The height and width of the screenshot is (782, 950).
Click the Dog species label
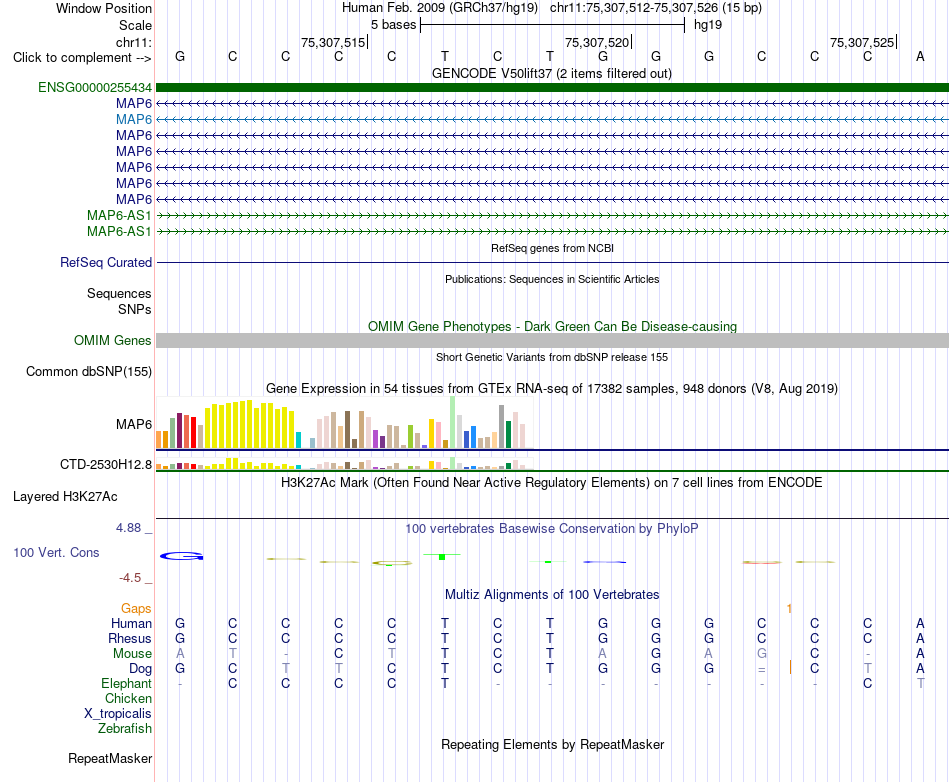point(140,669)
